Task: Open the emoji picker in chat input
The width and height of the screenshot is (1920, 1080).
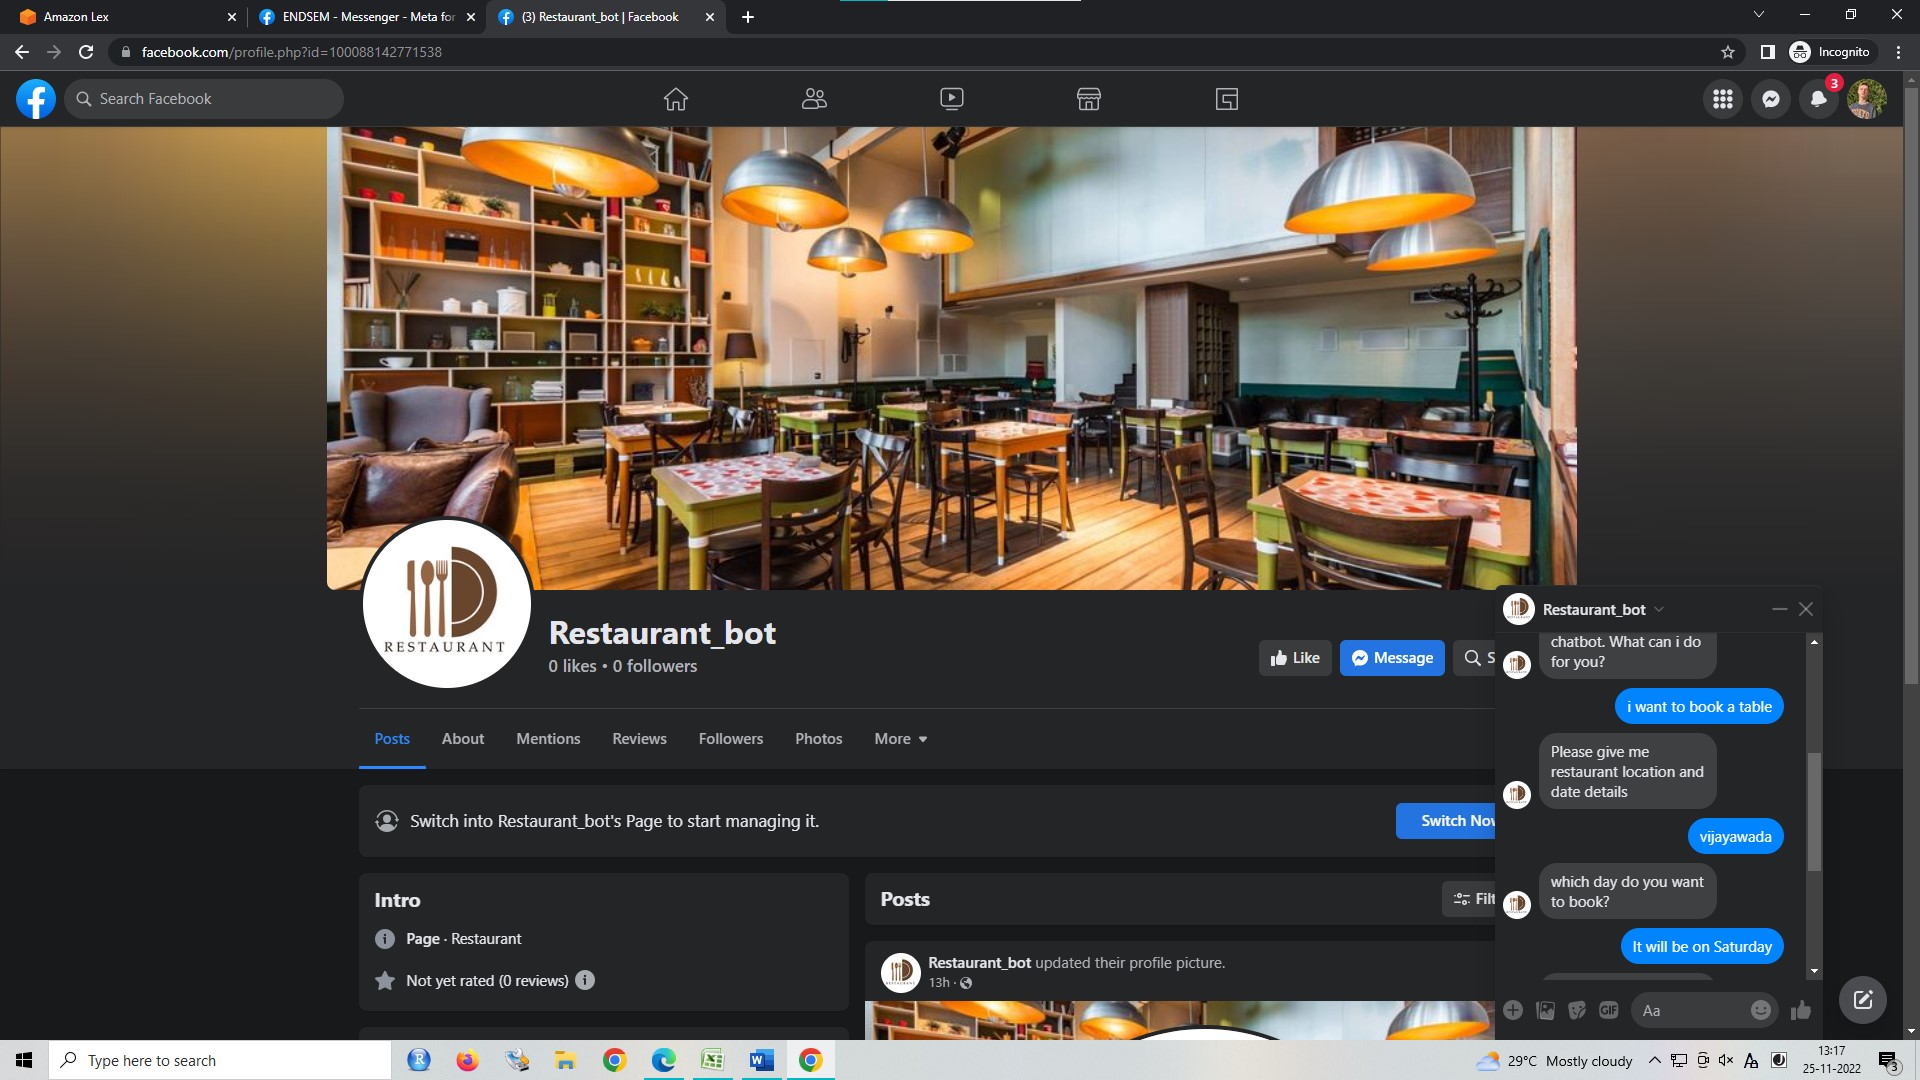Action: (x=1760, y=1010)
